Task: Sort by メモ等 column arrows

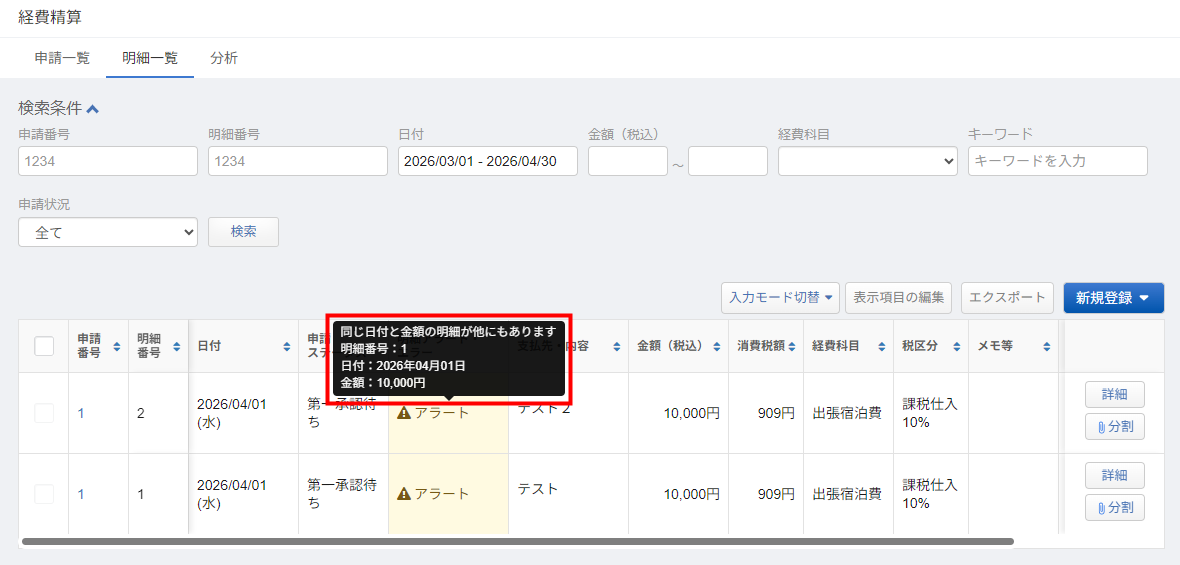Action: click(1046, 346)
